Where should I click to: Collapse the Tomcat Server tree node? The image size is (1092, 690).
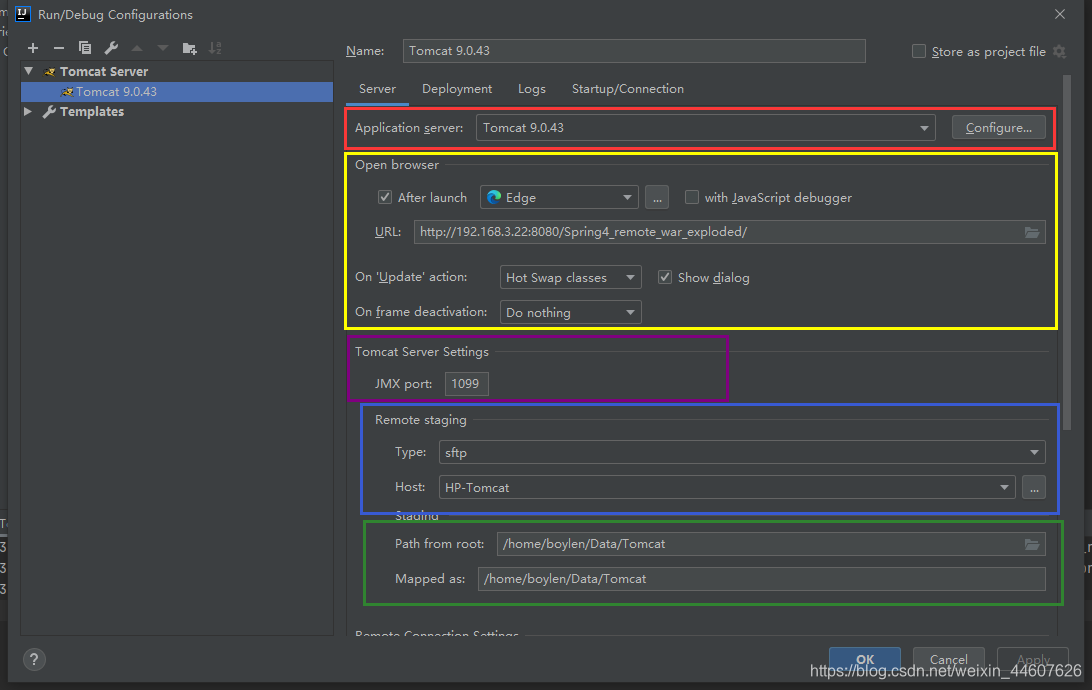[x=29, y=71]
